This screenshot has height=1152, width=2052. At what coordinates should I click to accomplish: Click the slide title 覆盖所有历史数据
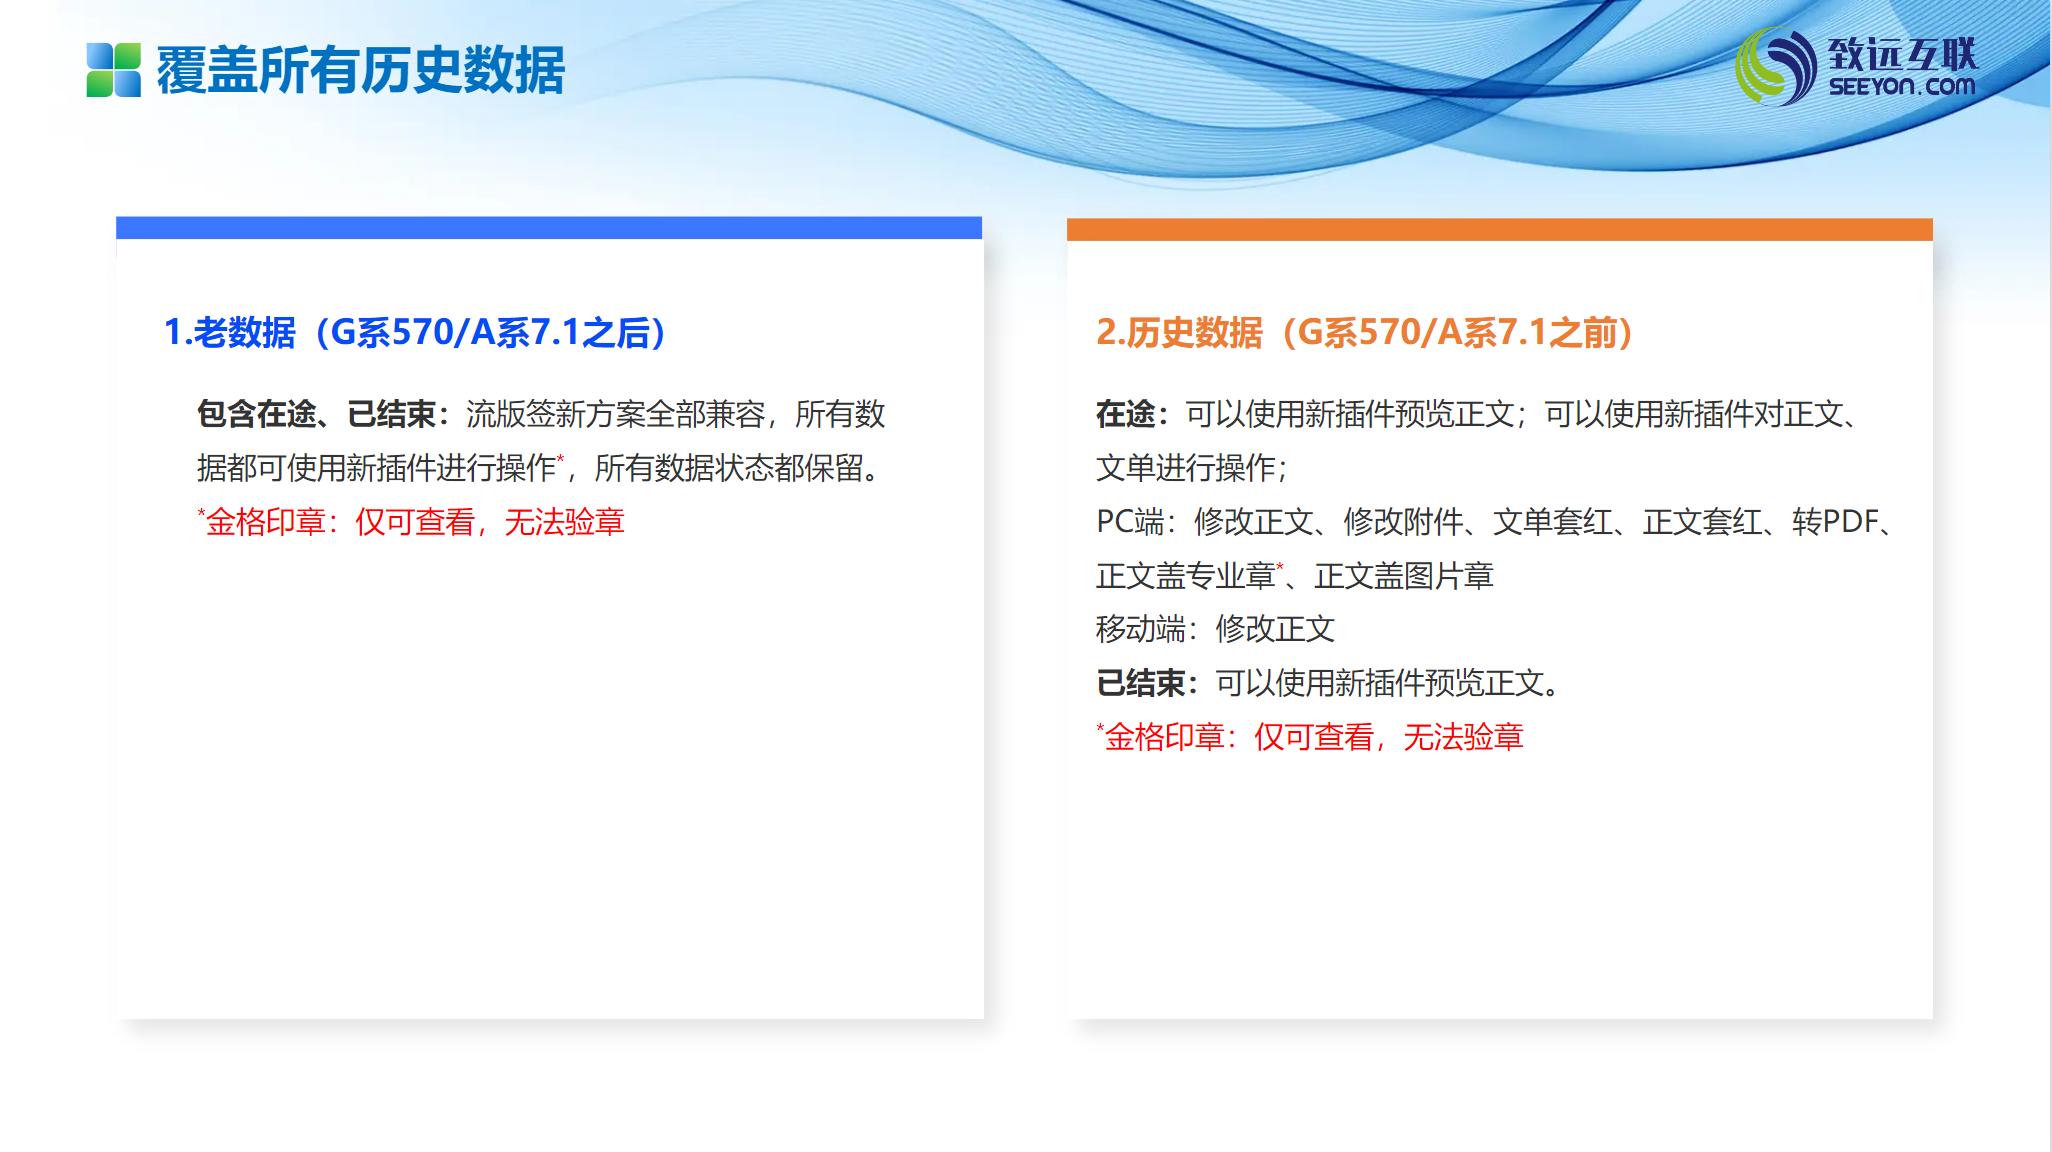pos(361,71)
